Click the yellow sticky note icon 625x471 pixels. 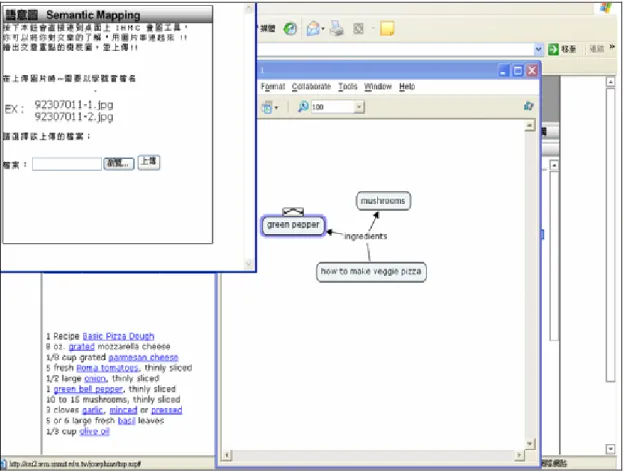(x=387, y=29)
